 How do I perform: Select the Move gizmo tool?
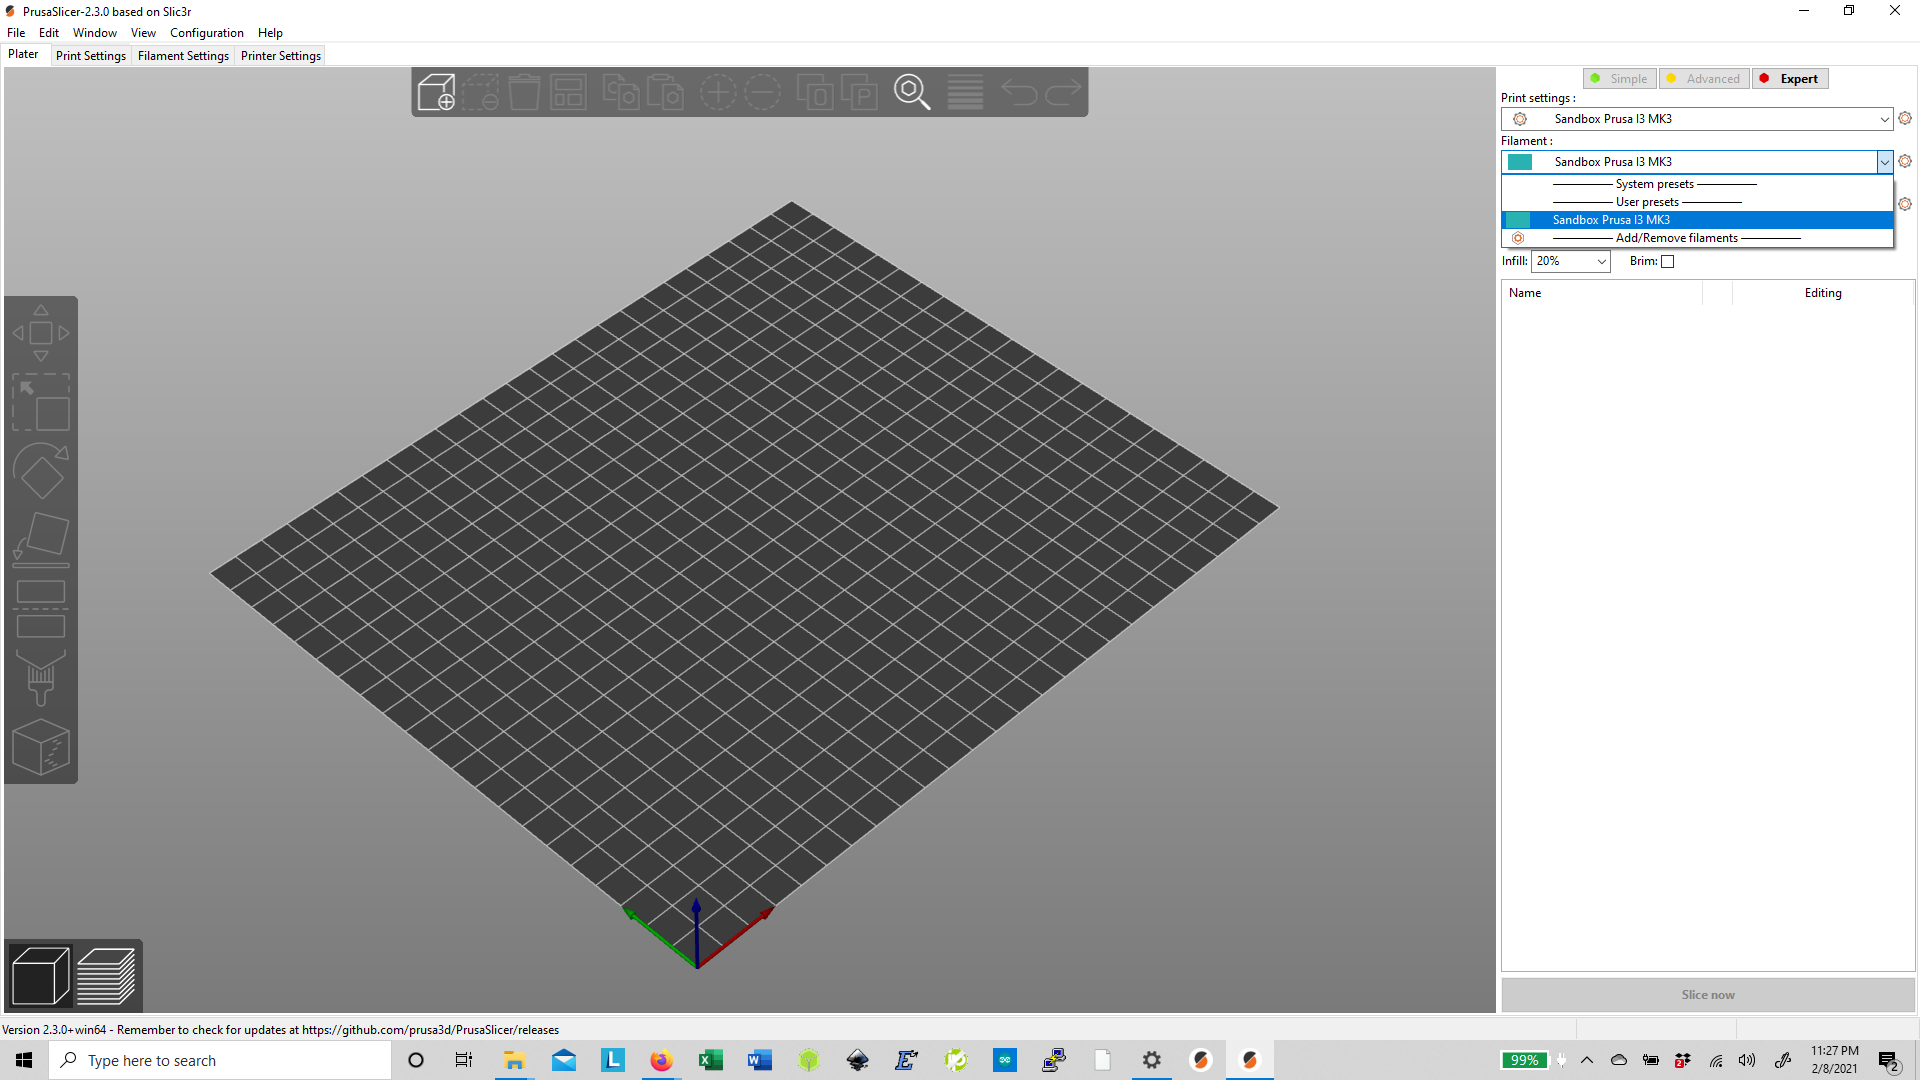(x=41, y=333)
